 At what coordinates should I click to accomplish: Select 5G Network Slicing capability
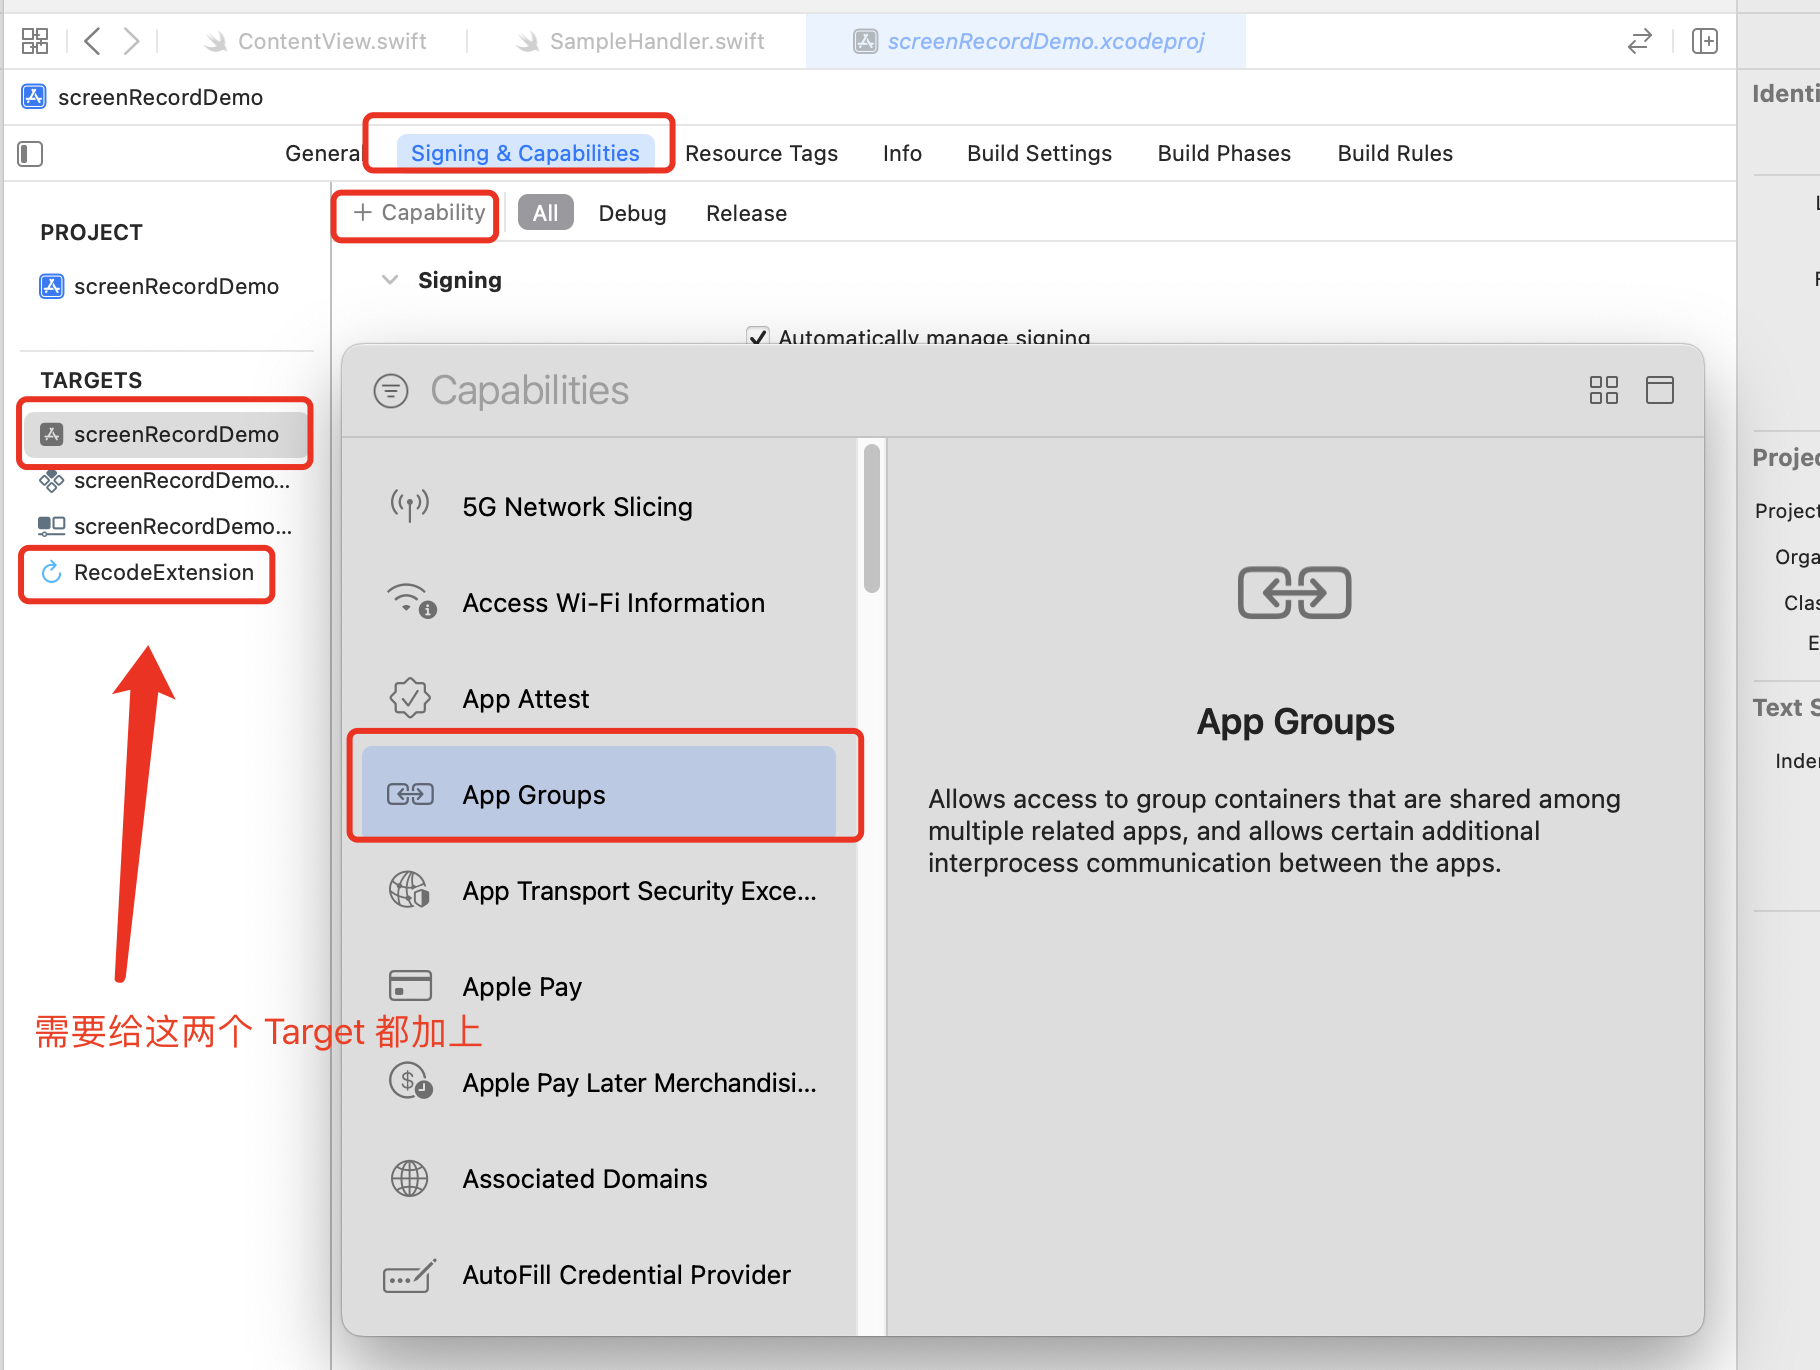[599, 507]
